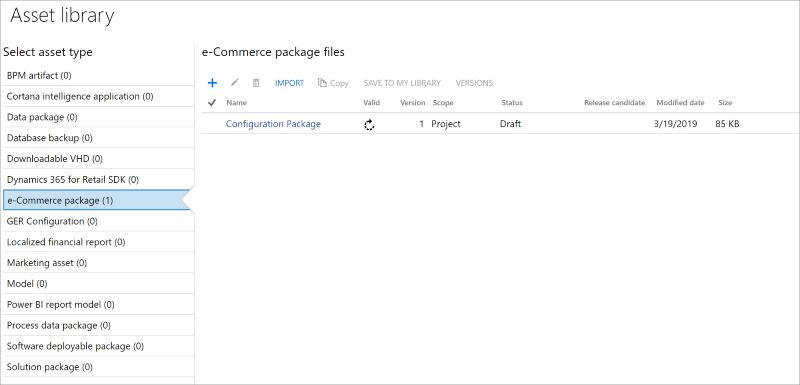Select Database backup asset type
The image size is (800, 385).
click(x=97, y=138)
